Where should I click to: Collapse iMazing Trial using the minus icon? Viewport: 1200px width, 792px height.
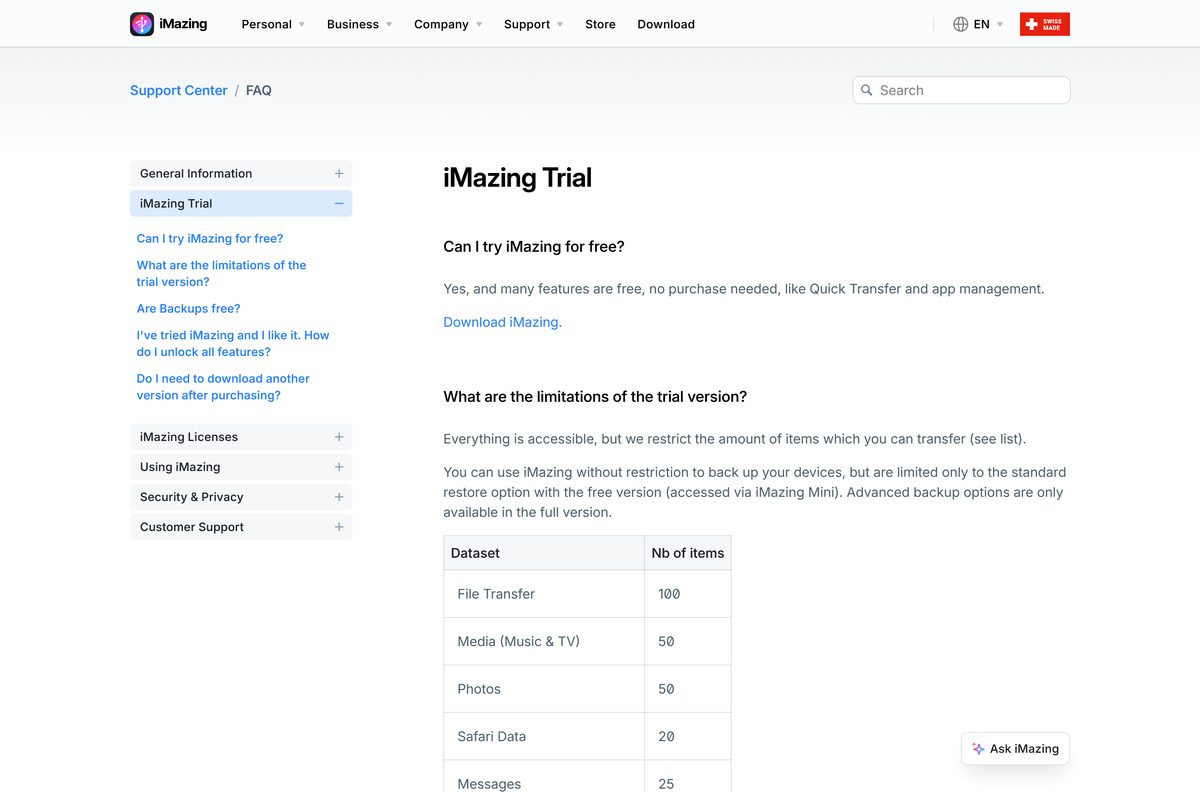(x=339, y=203)
